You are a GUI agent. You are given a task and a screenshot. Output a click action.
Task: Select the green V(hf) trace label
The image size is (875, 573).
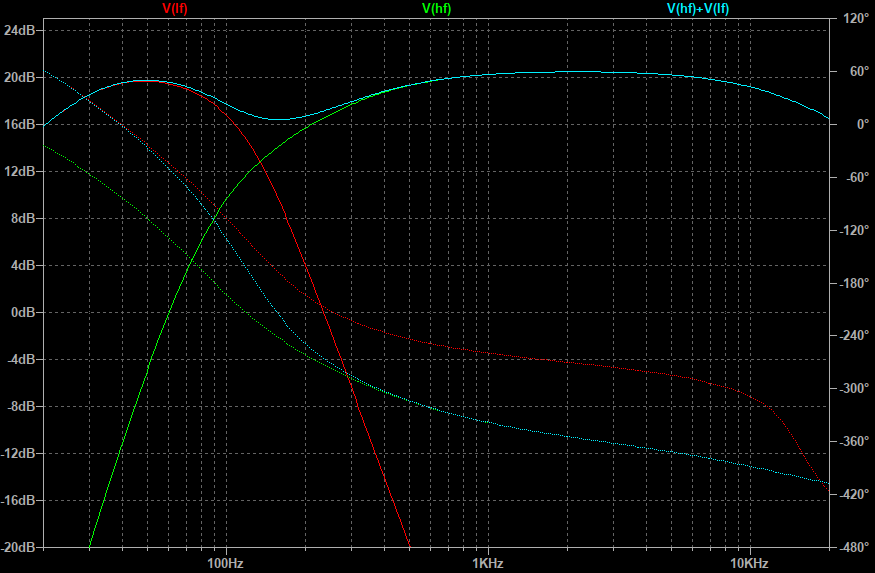click(x=436, y=9)
